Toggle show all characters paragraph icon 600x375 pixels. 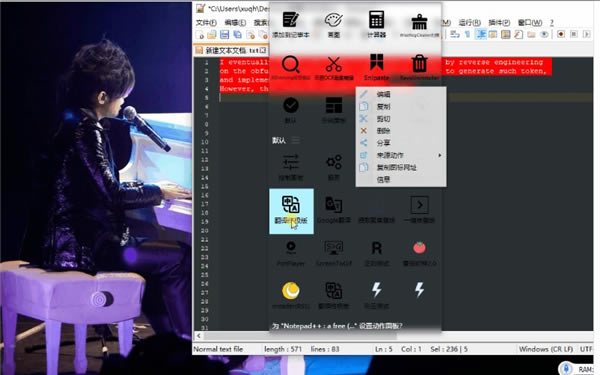click(x=467, y=34)
